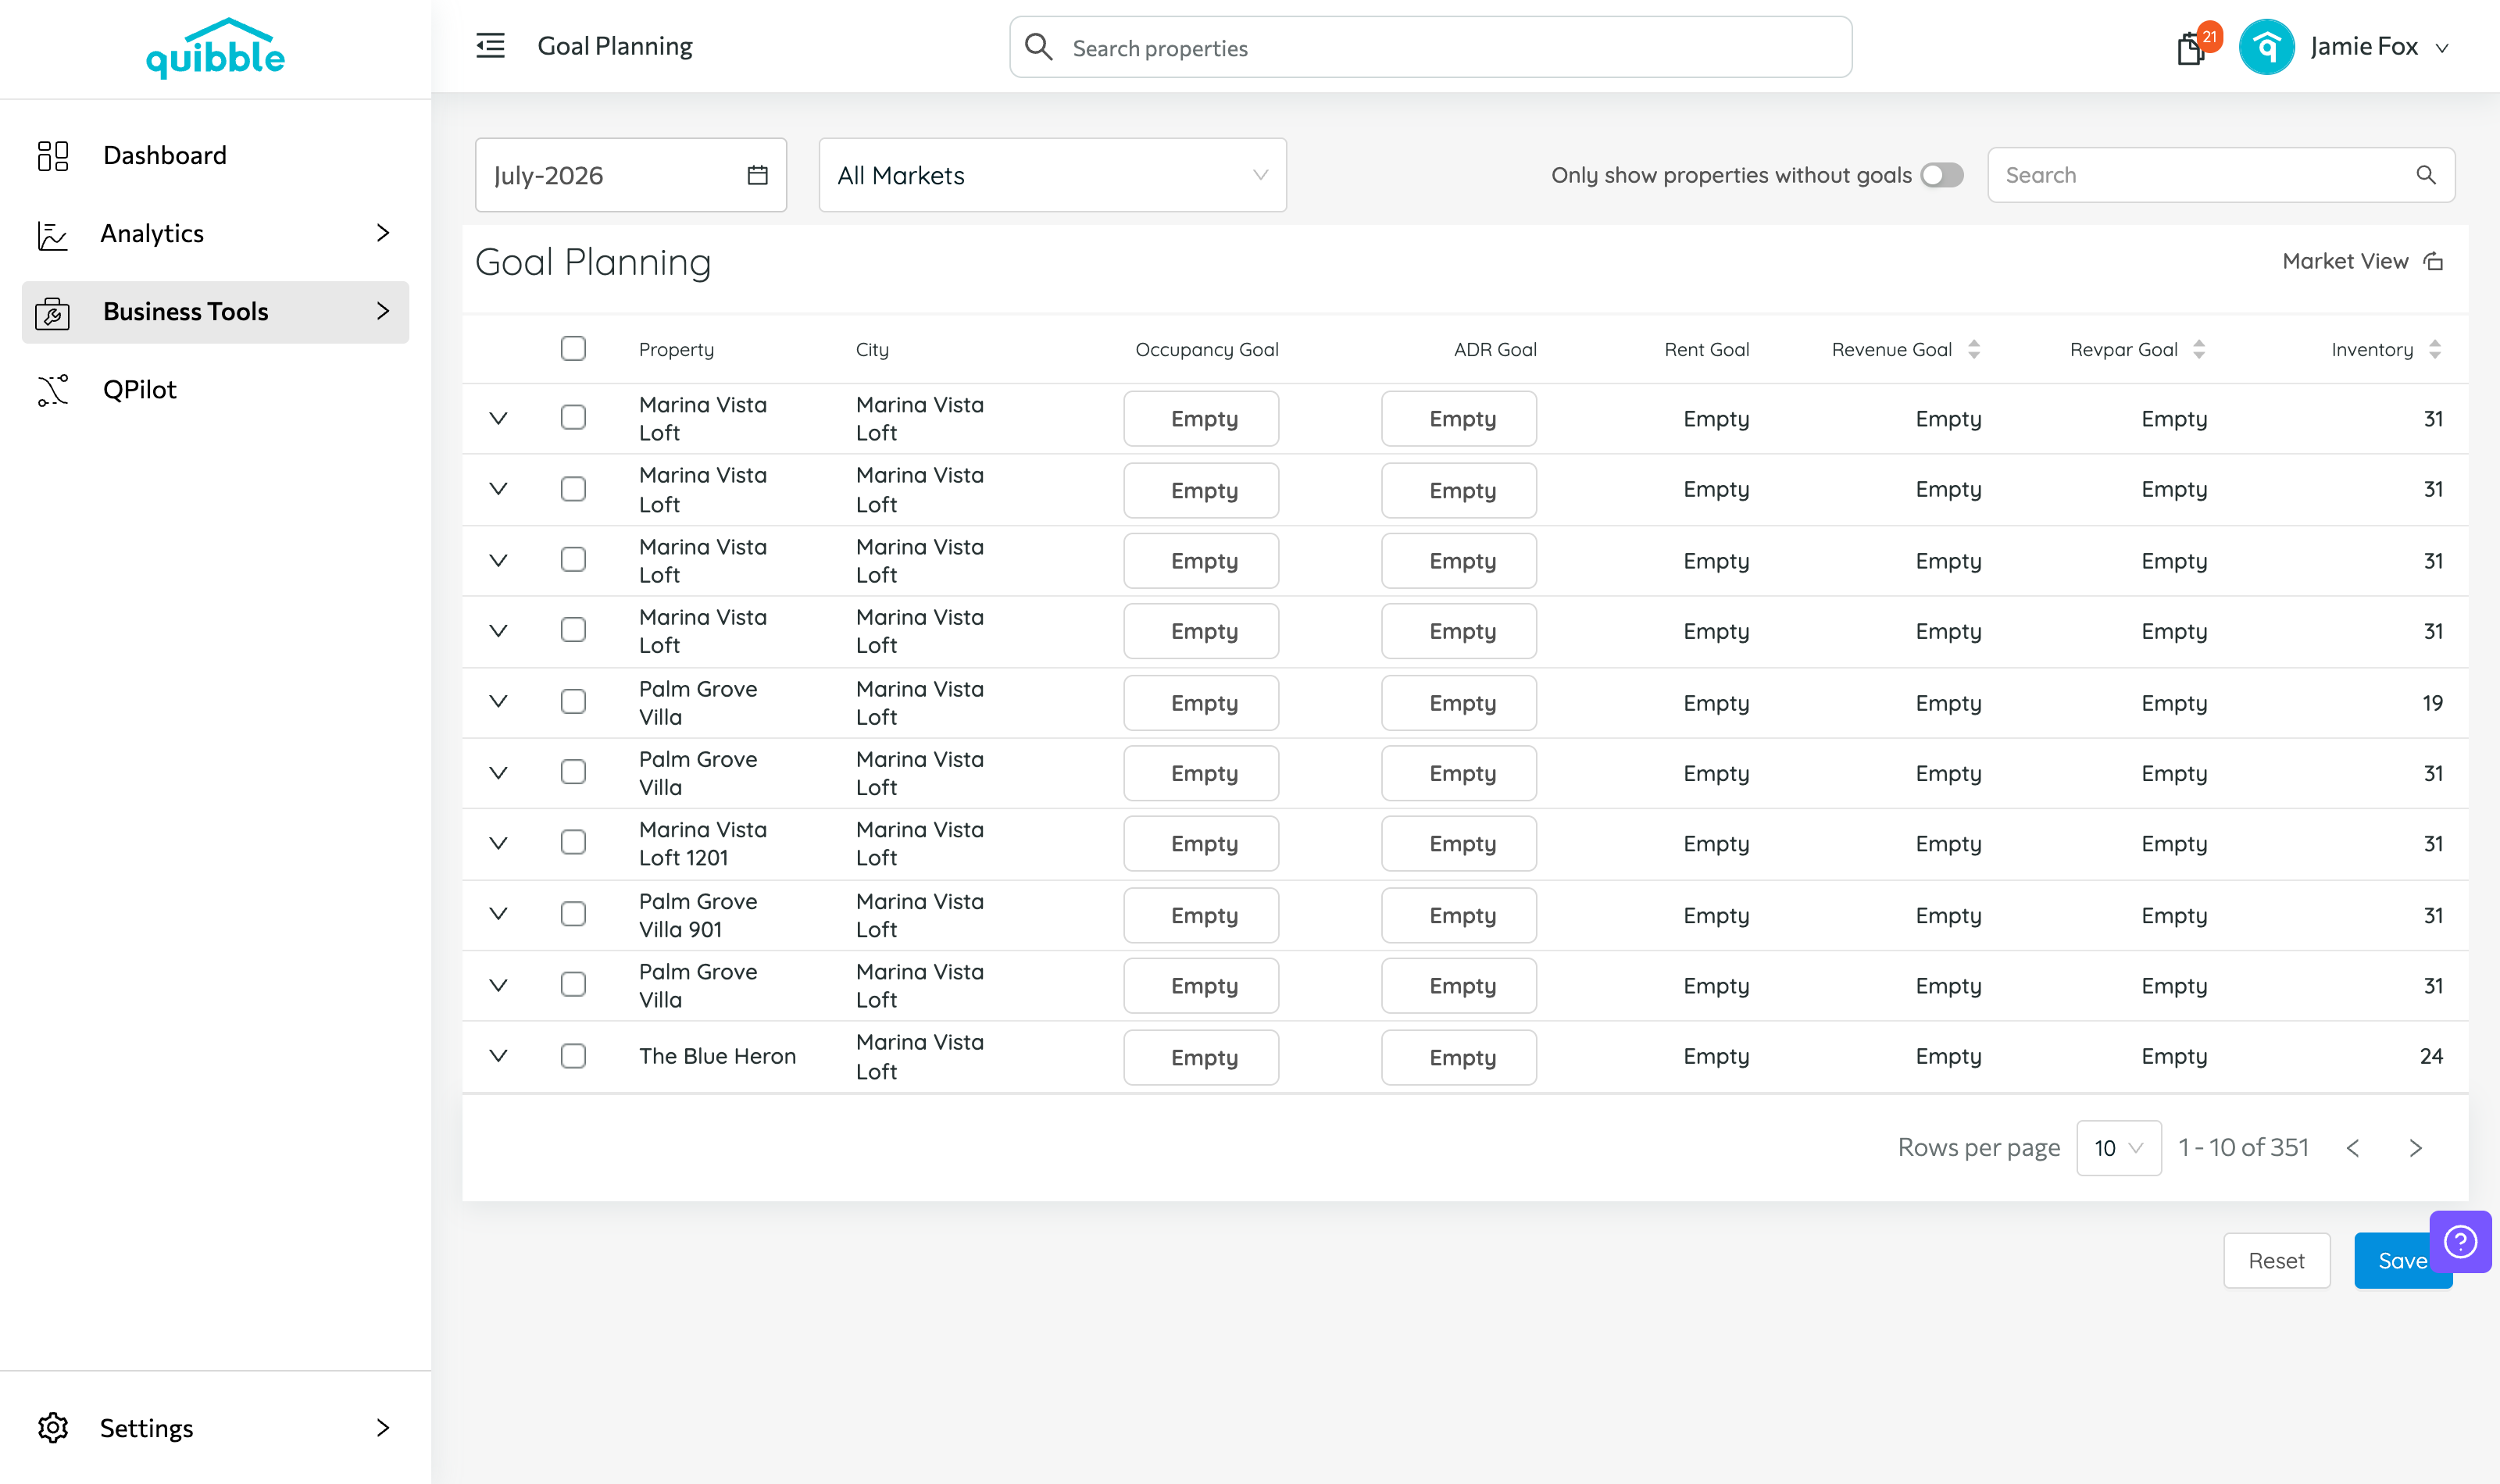Open the Settings menu item
Image resolution: width=2500 pixels, height=1484 pixels.
point(215,1427)
